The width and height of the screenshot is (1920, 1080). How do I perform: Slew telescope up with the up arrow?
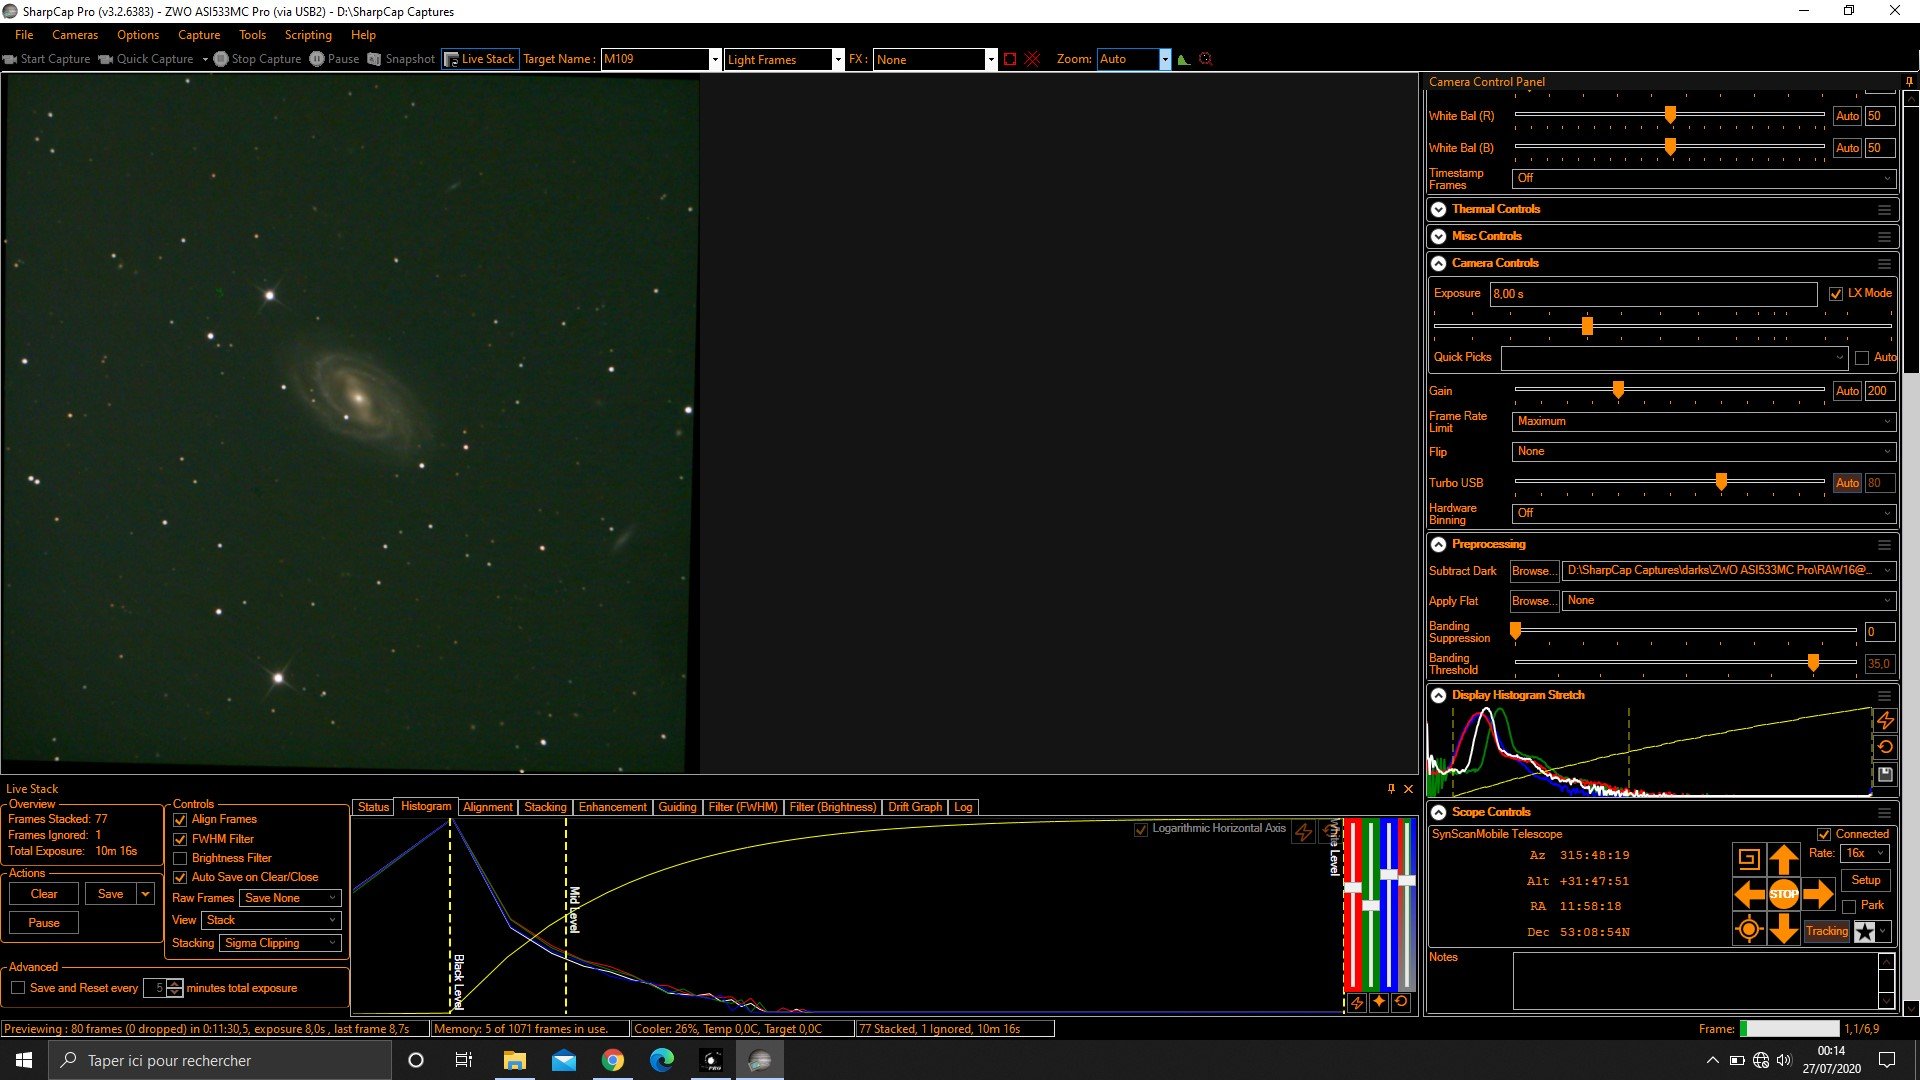(1784, 859)
